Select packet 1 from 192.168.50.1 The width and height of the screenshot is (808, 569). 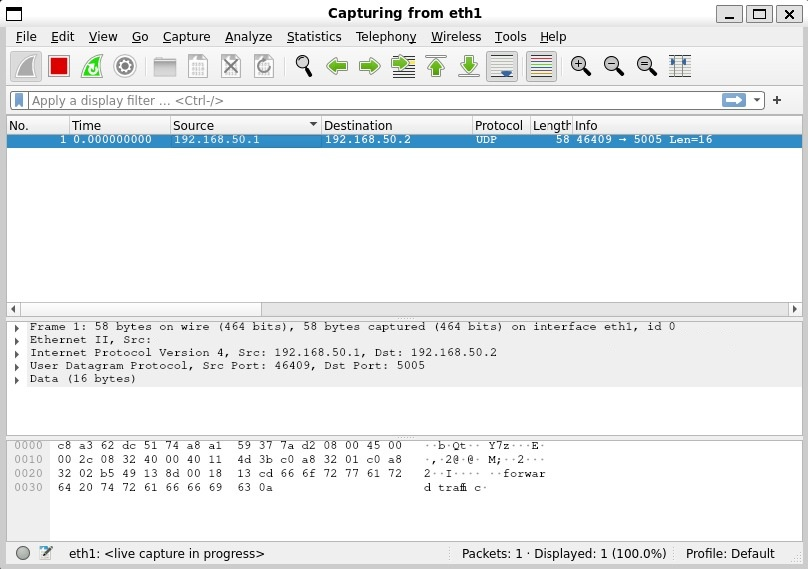(404, 140)
